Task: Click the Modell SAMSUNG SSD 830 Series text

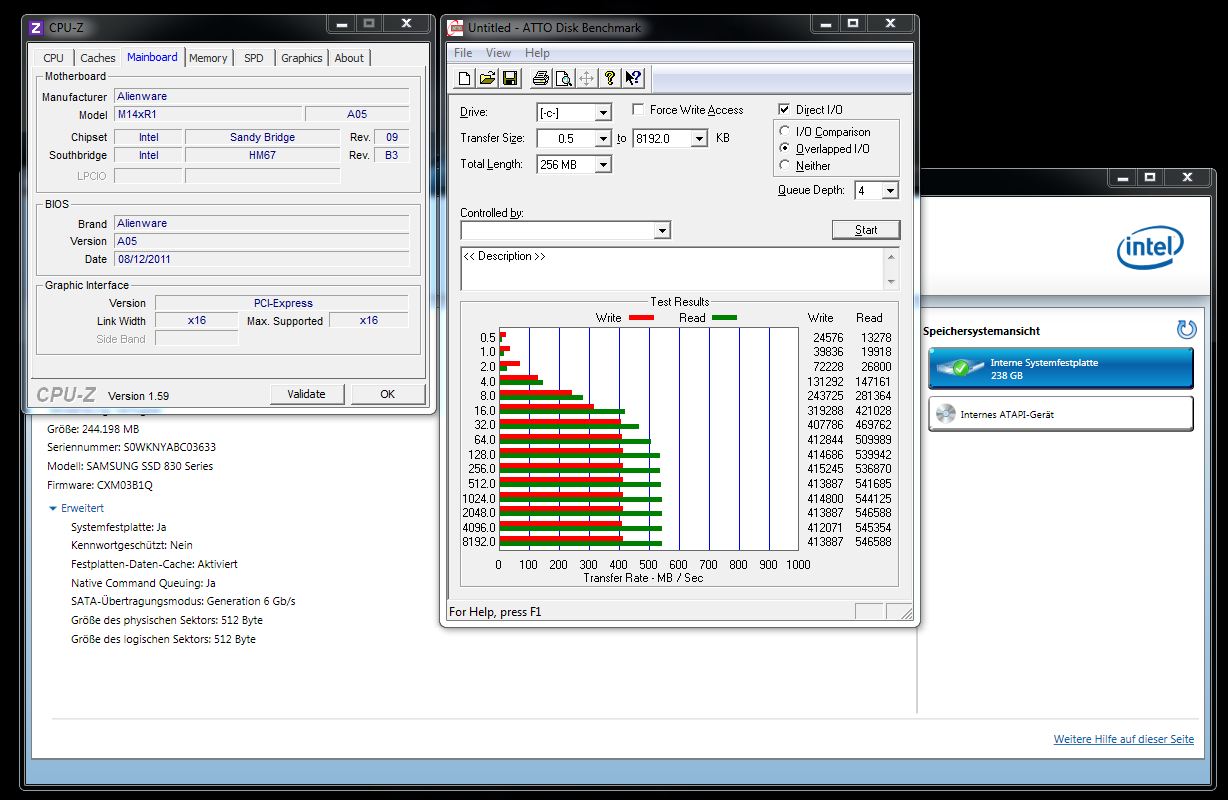Action: pyautogui.click(x=130, y=466)
